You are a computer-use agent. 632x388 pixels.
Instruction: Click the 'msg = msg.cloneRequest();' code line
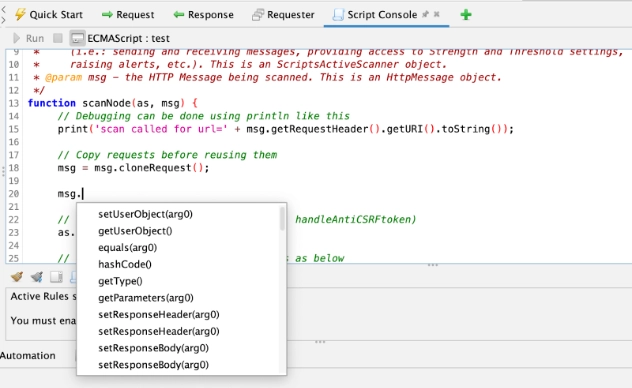coord(133,168)
